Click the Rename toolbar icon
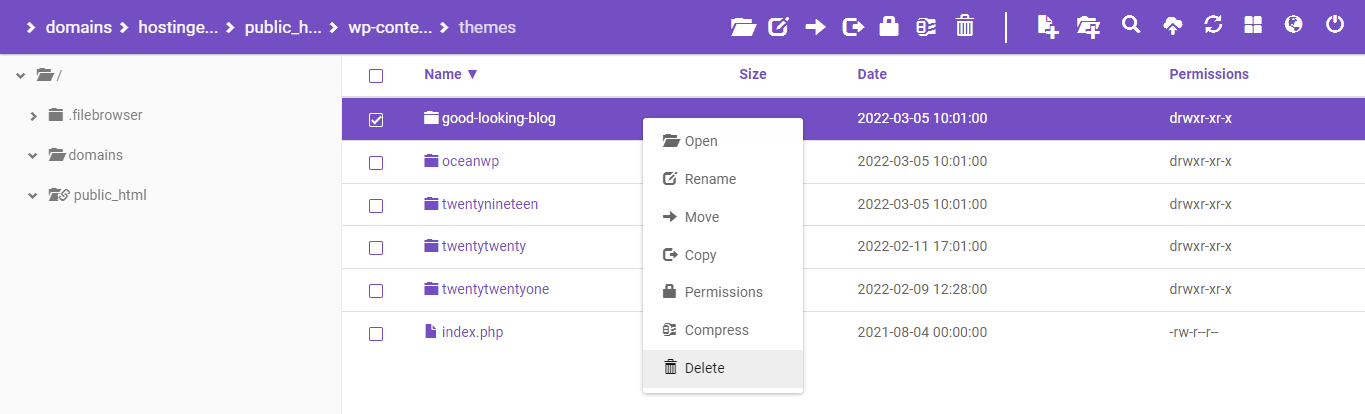 click(x=779, y=27)
